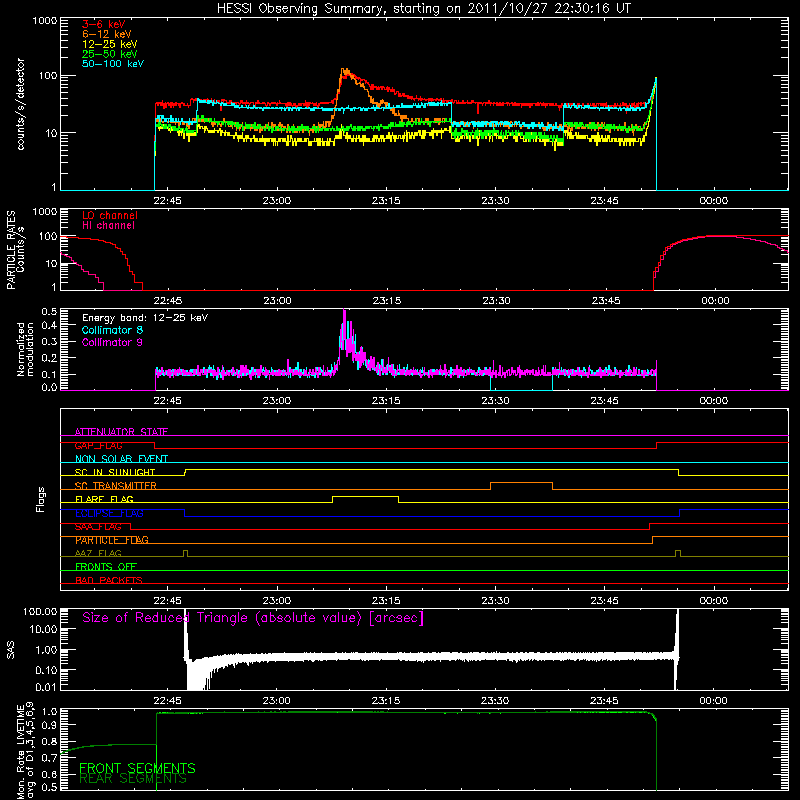Screen dimensions: 800x800
Task: Select the SC_IN_SUNLIGHT flag label
Action: 115,472
